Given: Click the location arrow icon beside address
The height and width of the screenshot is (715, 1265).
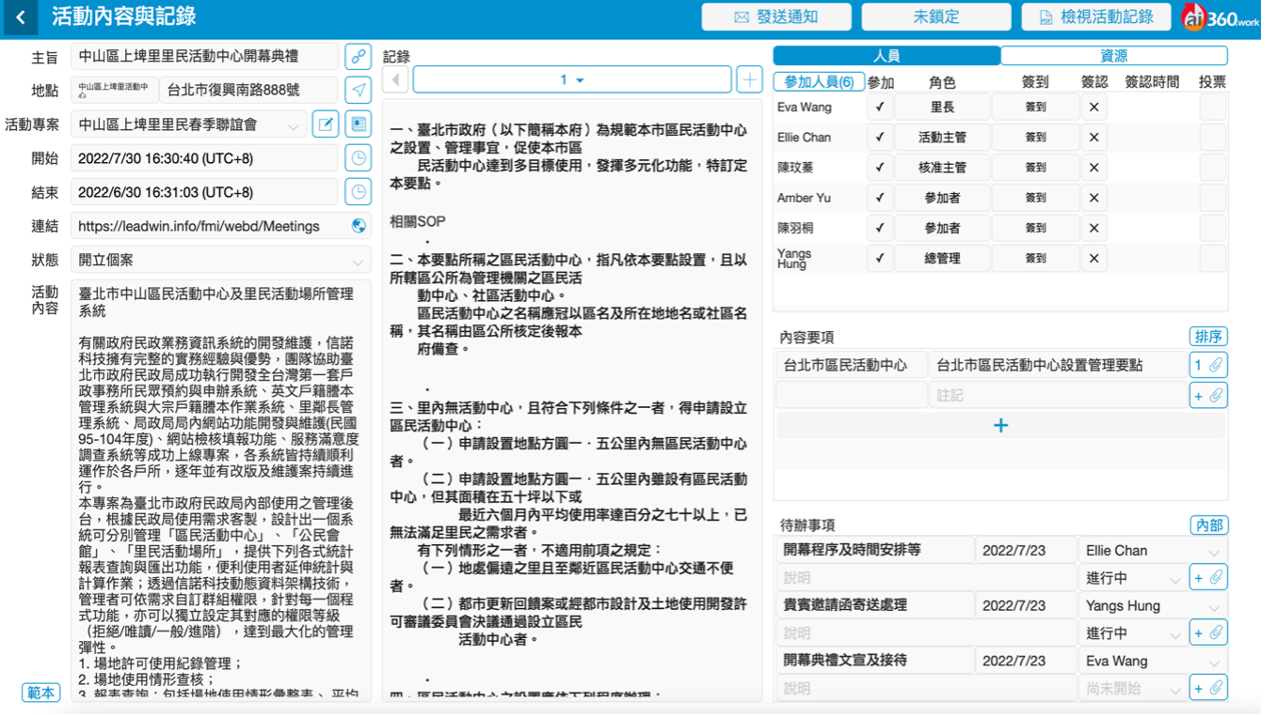Looking at the screenshot, I should (x=358, y=90).
